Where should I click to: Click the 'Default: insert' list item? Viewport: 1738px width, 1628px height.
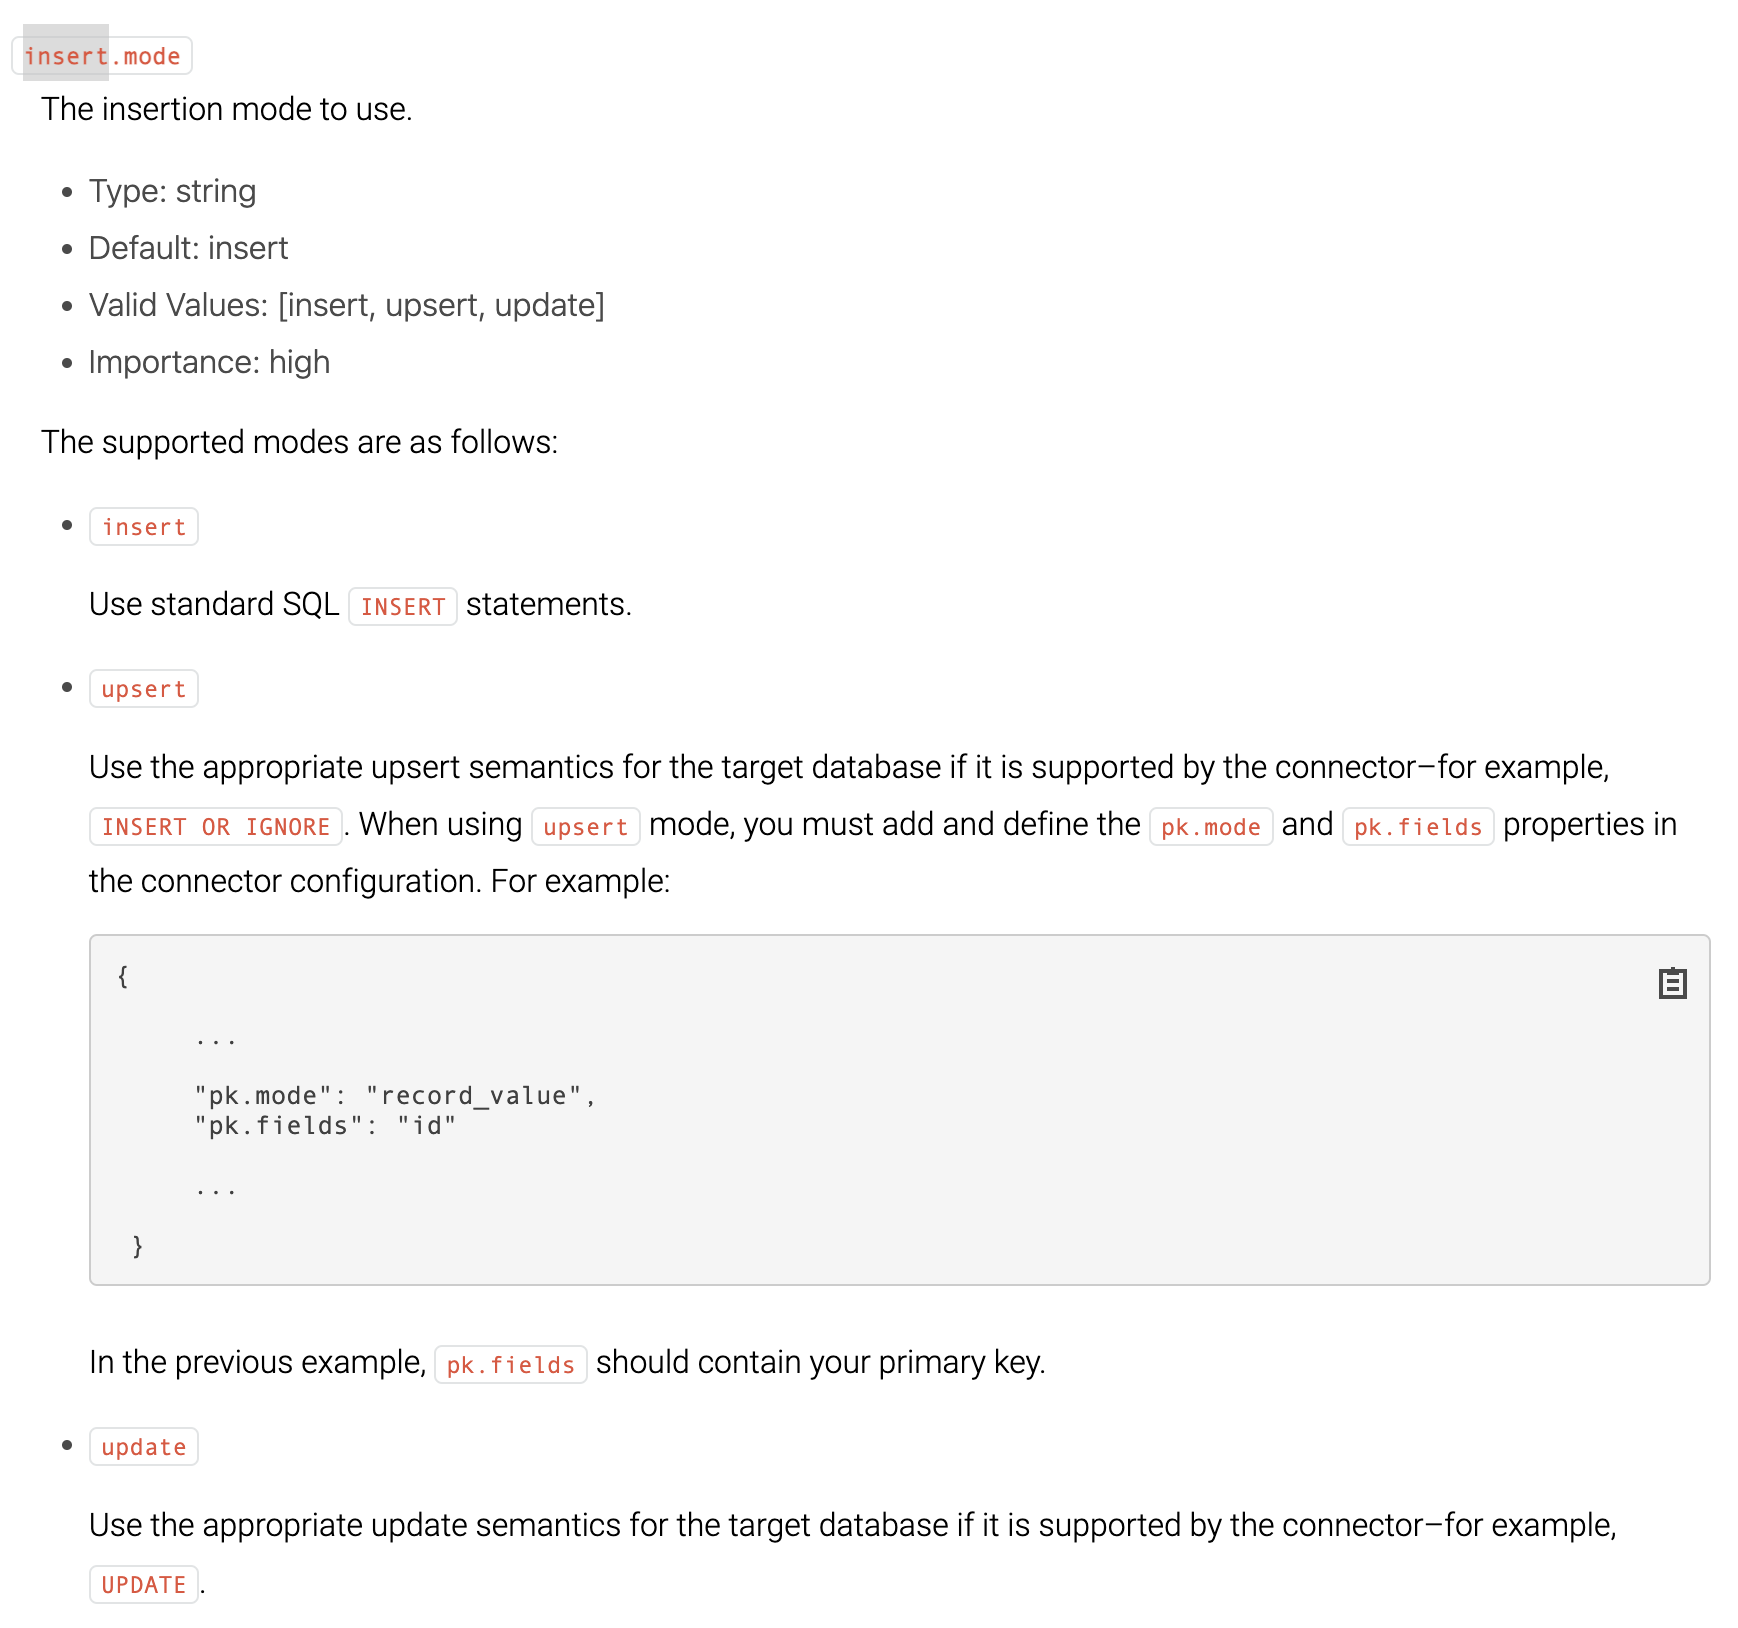188,248
